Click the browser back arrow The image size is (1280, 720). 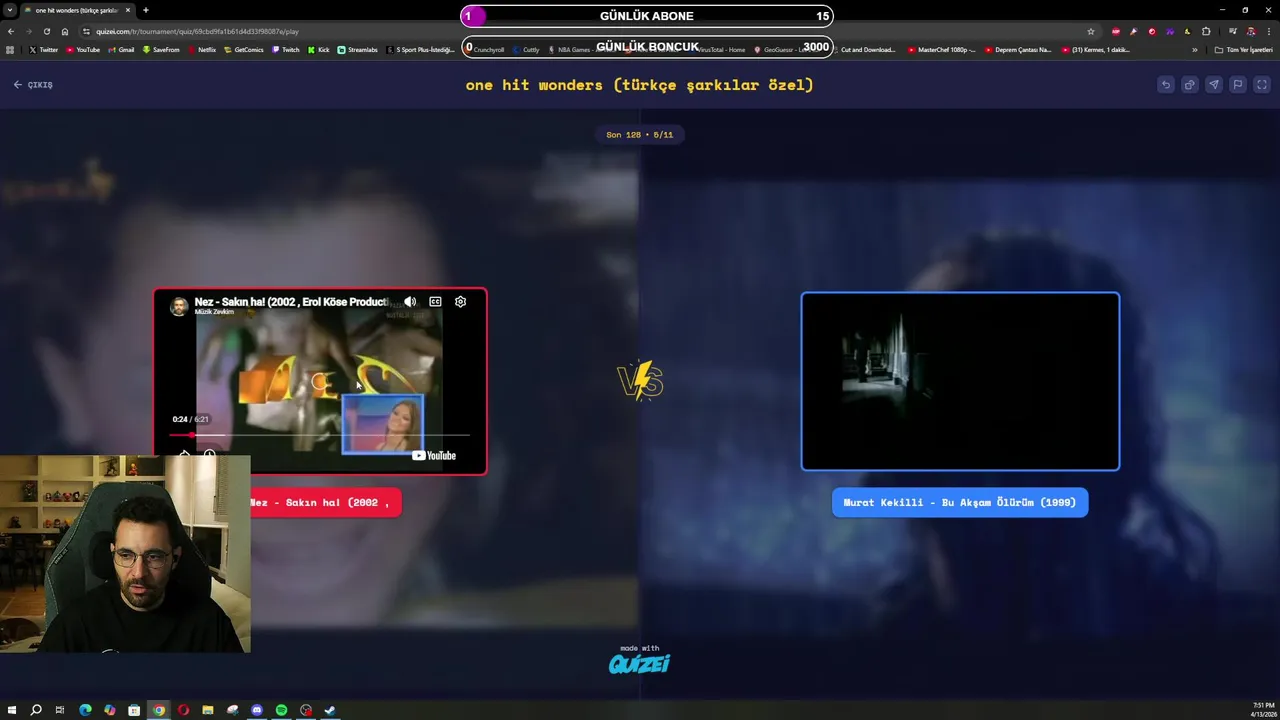tap(11, 31)
